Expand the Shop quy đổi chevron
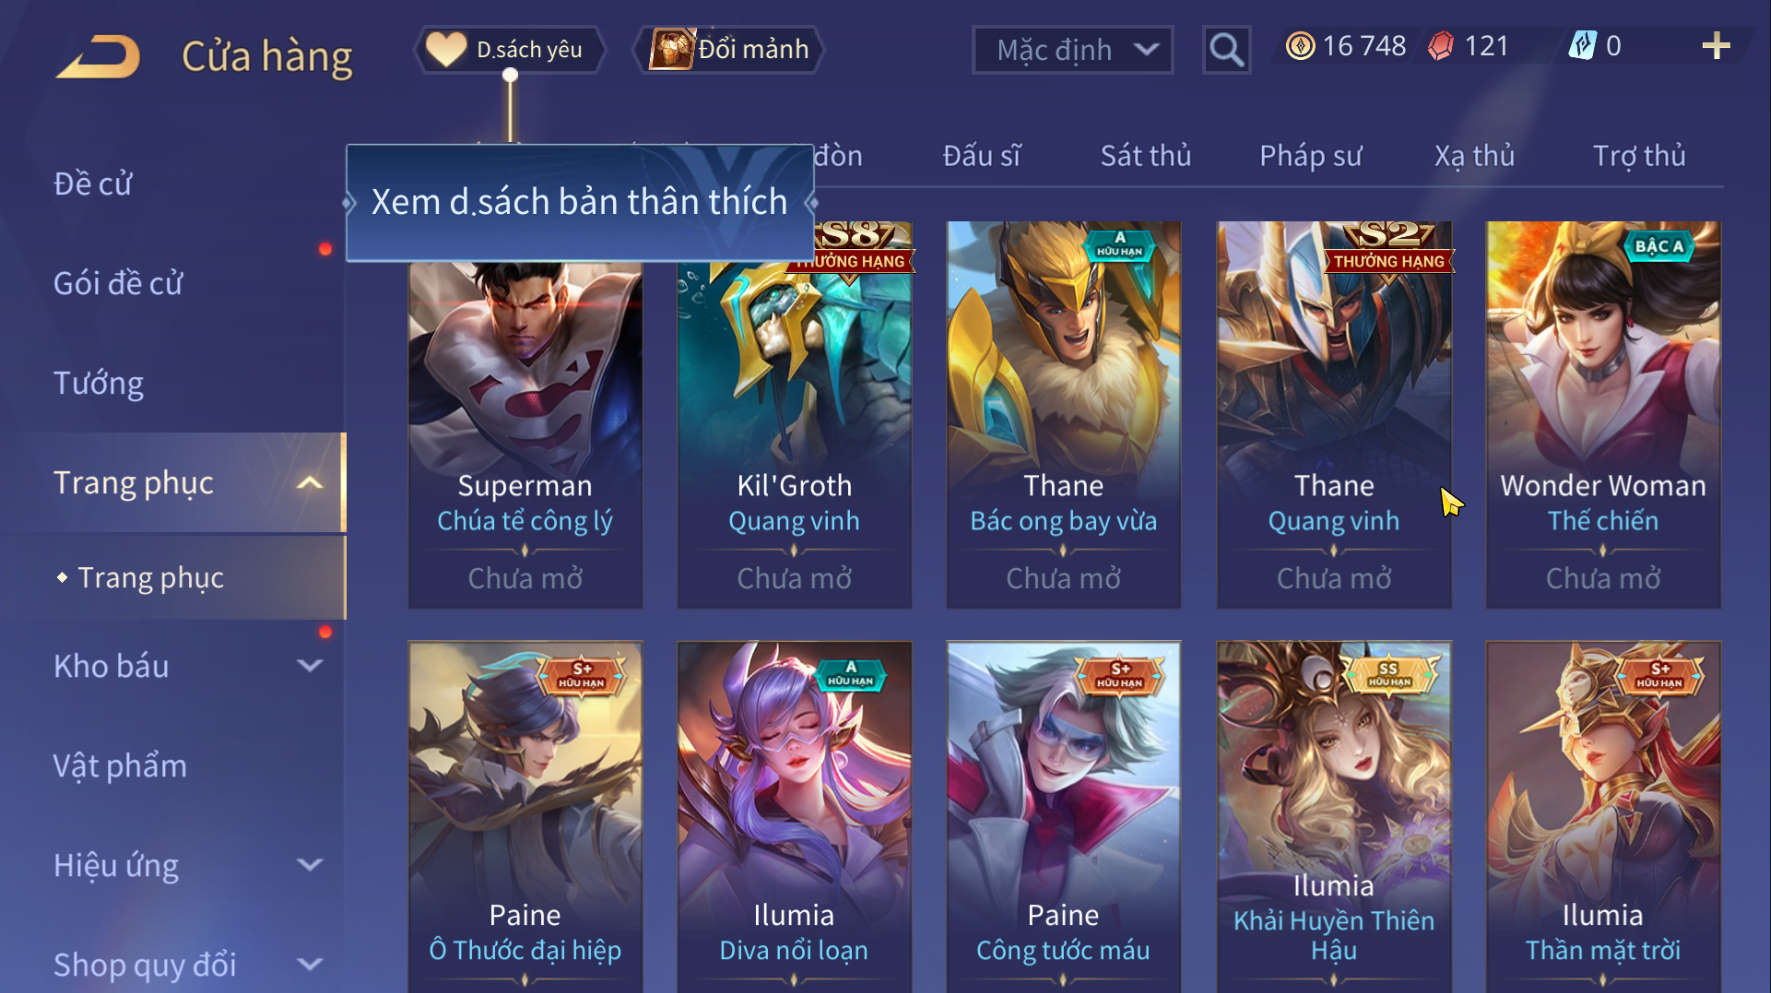This screenshot has height=993, width=1771. tap(310, 964)
